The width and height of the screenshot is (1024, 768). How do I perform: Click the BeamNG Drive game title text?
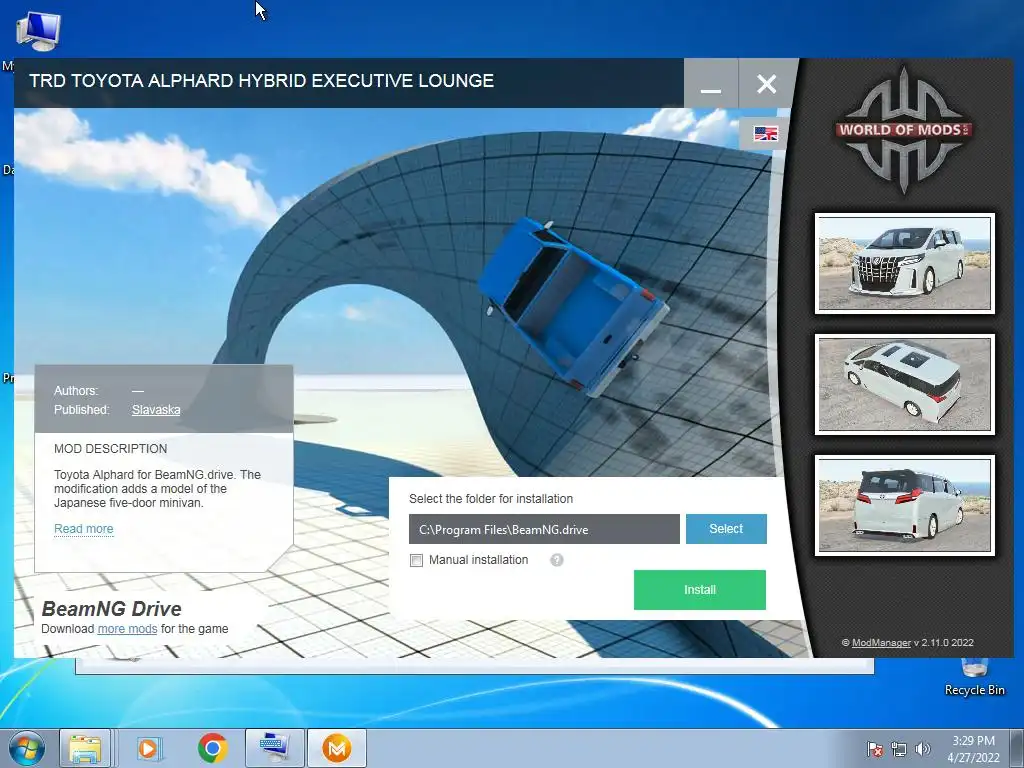click(x=112, y=609)
